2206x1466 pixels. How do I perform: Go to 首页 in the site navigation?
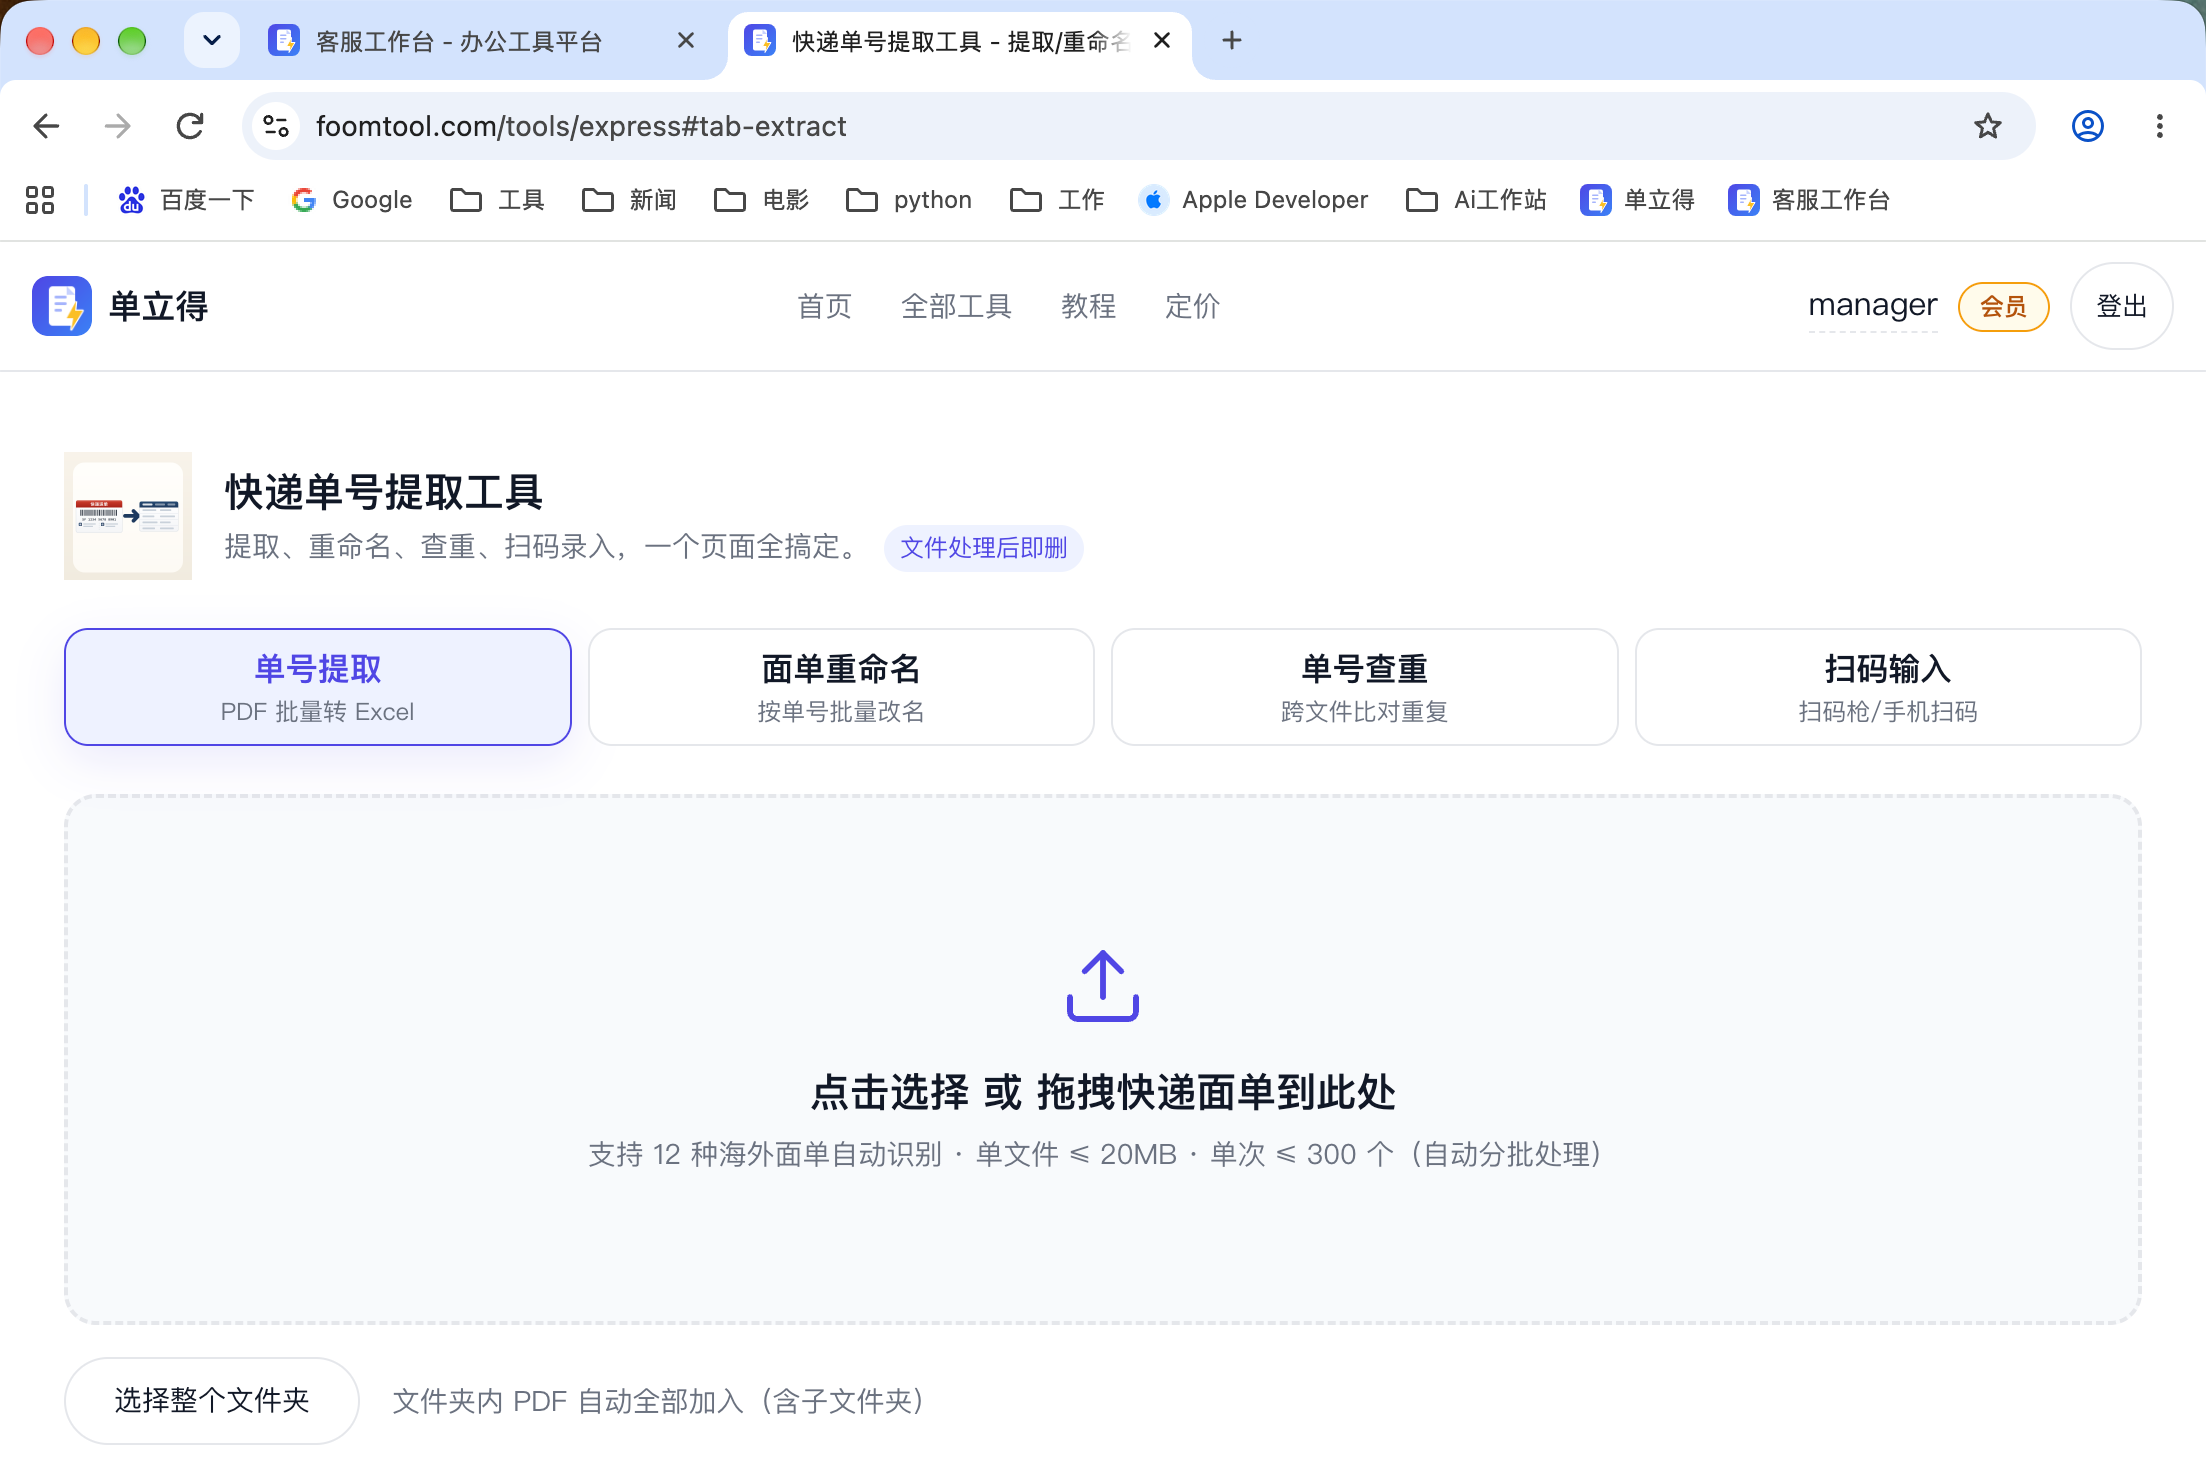(825, 306)
